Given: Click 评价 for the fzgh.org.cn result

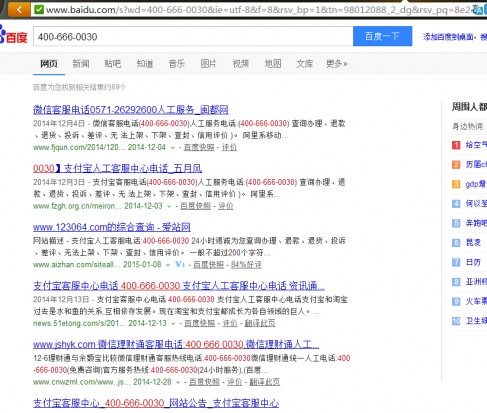Looking at the screenshot, I should click(x=226, y=206).
